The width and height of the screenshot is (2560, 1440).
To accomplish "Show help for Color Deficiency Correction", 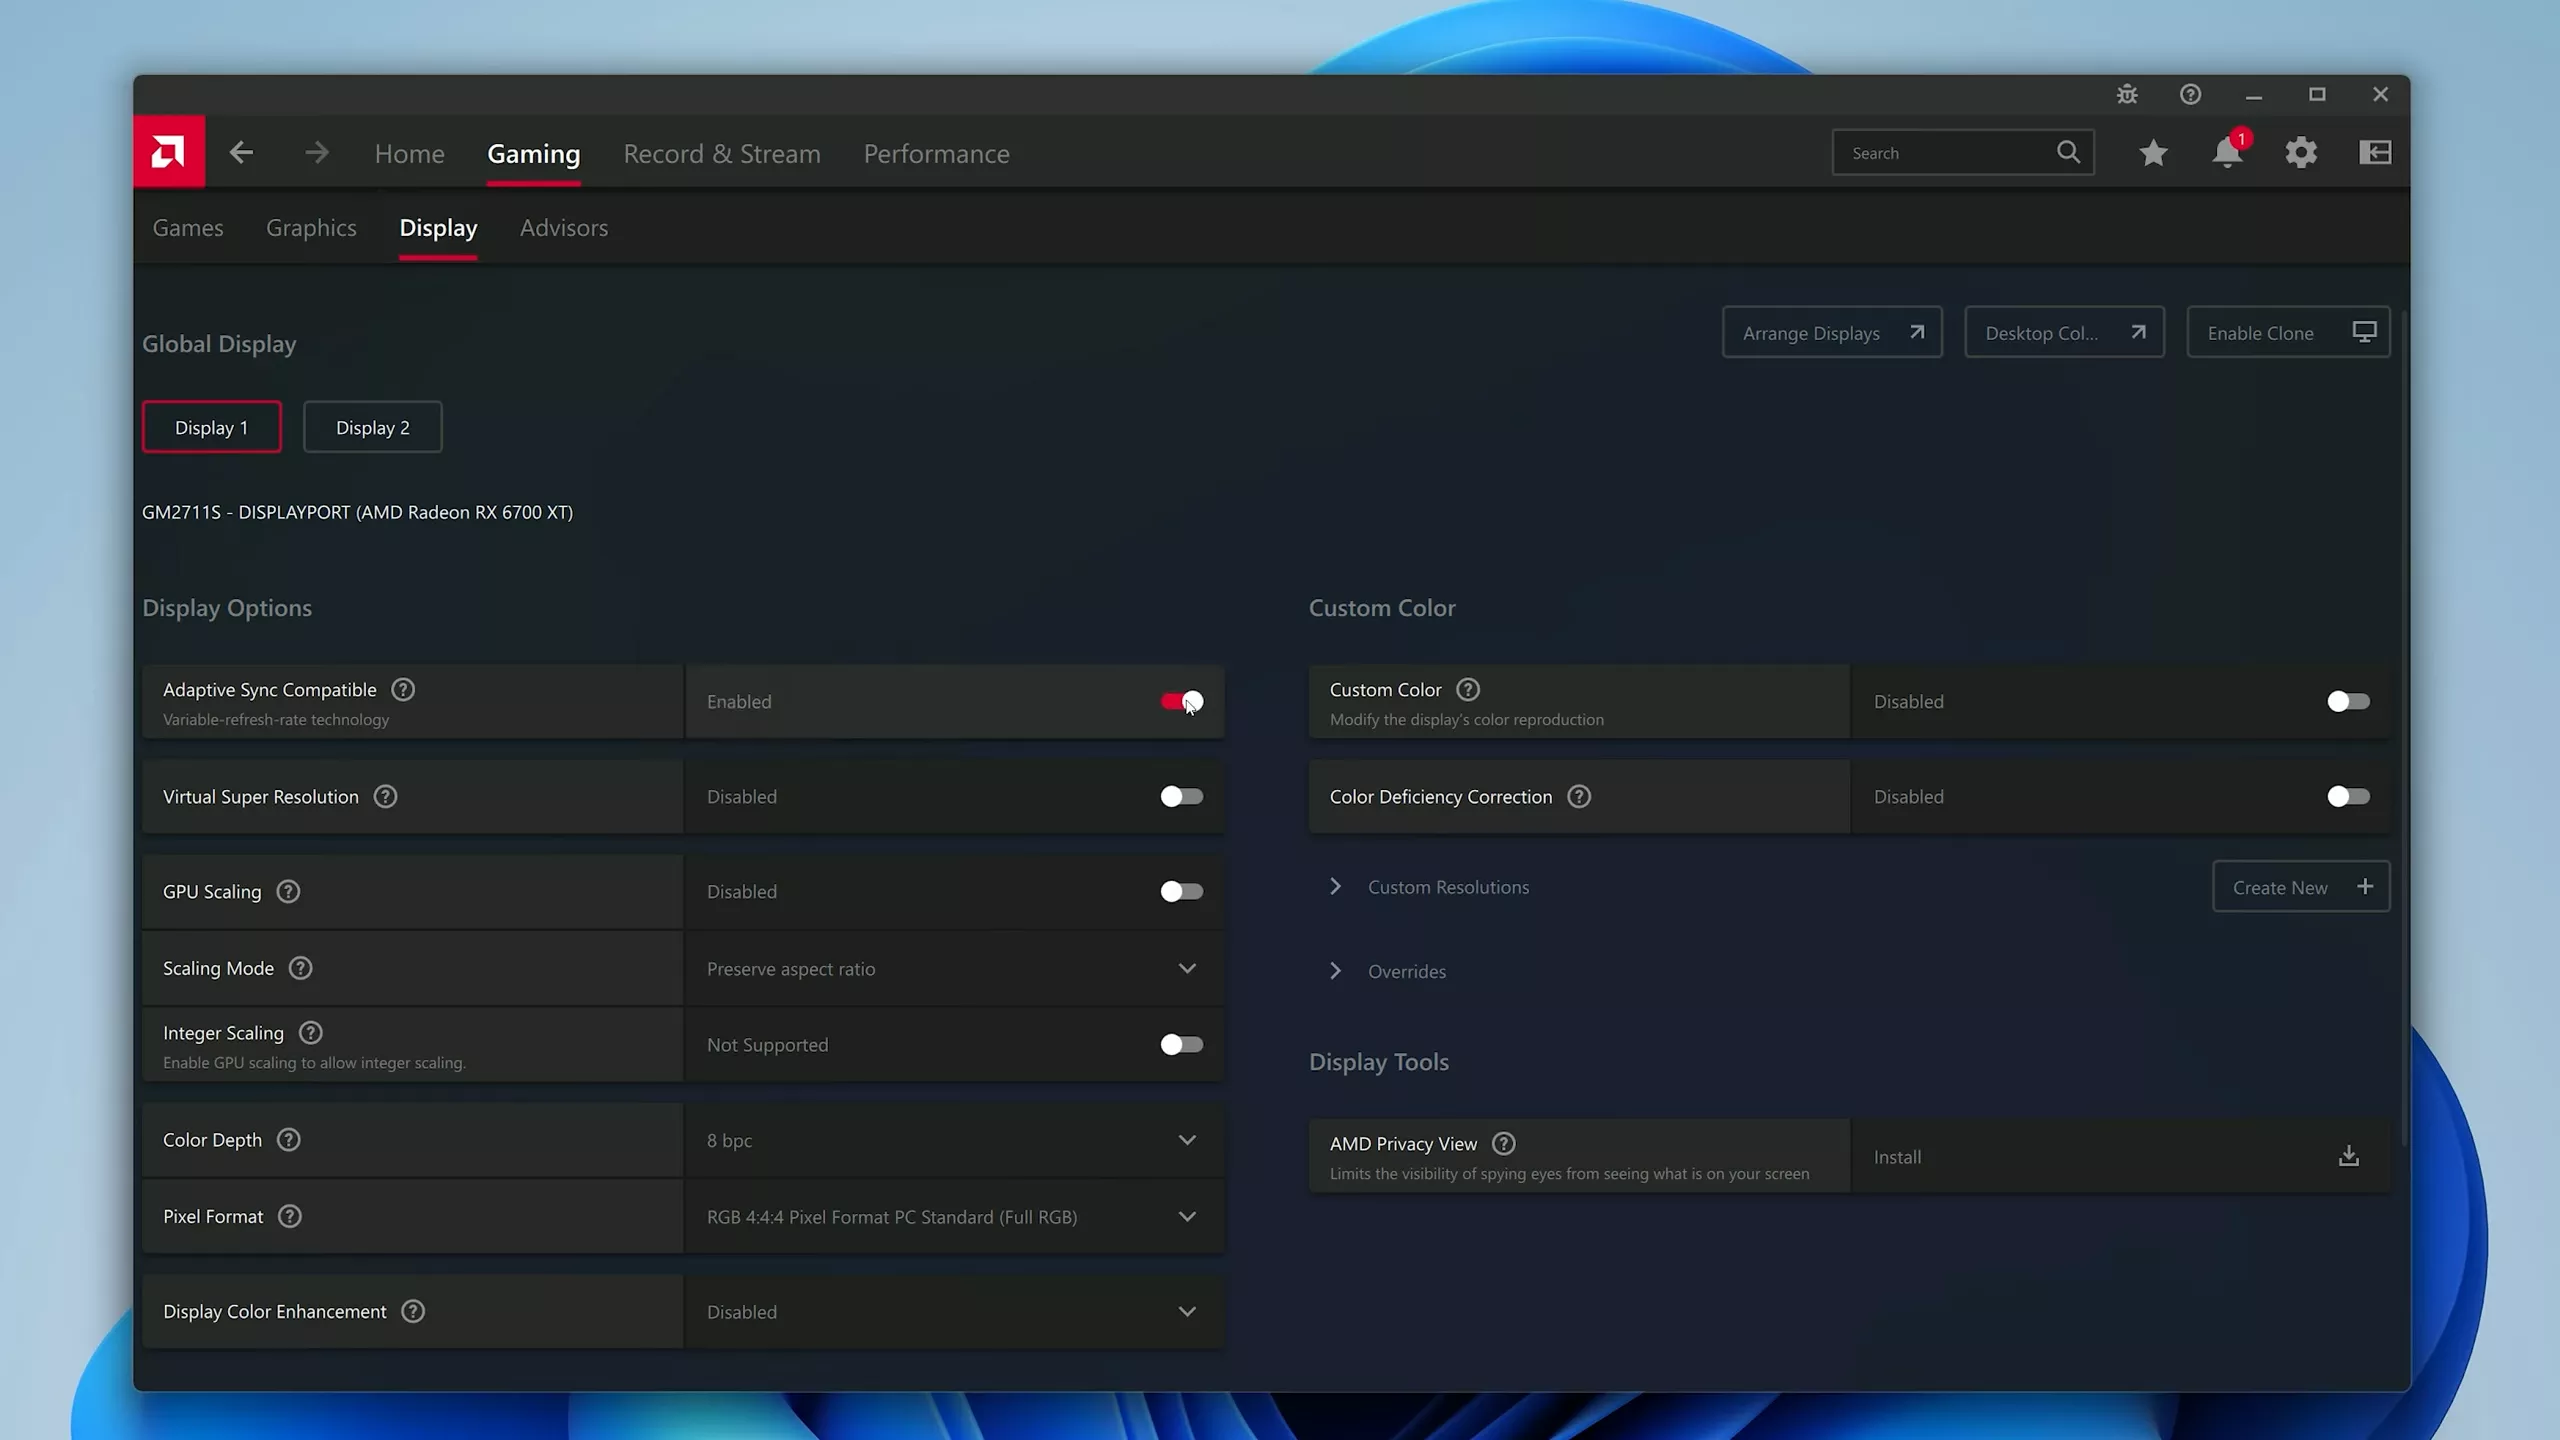I will coord(1579,796).
